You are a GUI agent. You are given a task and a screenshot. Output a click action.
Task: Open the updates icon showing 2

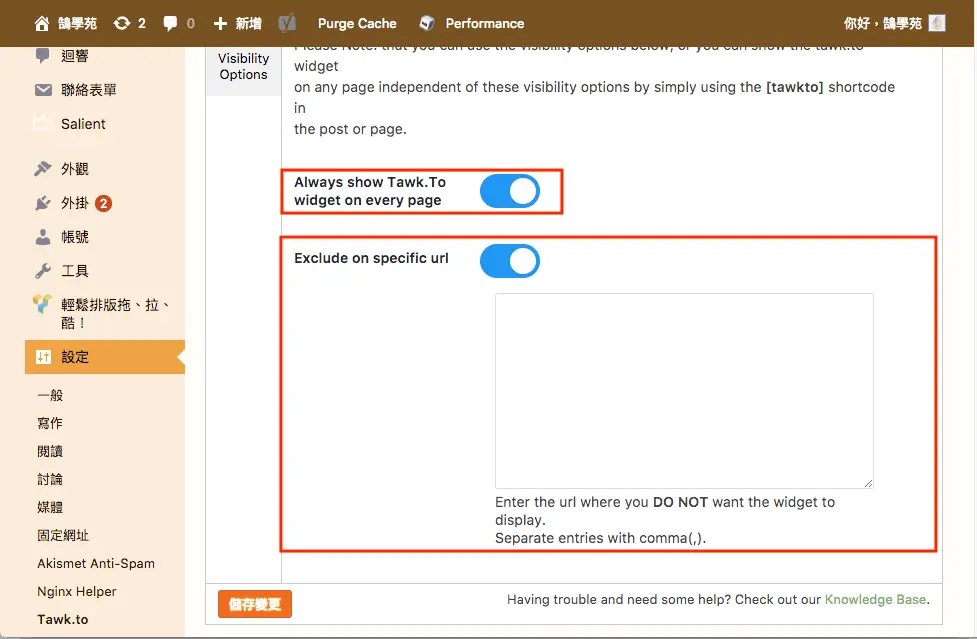(x=122, y=24)
